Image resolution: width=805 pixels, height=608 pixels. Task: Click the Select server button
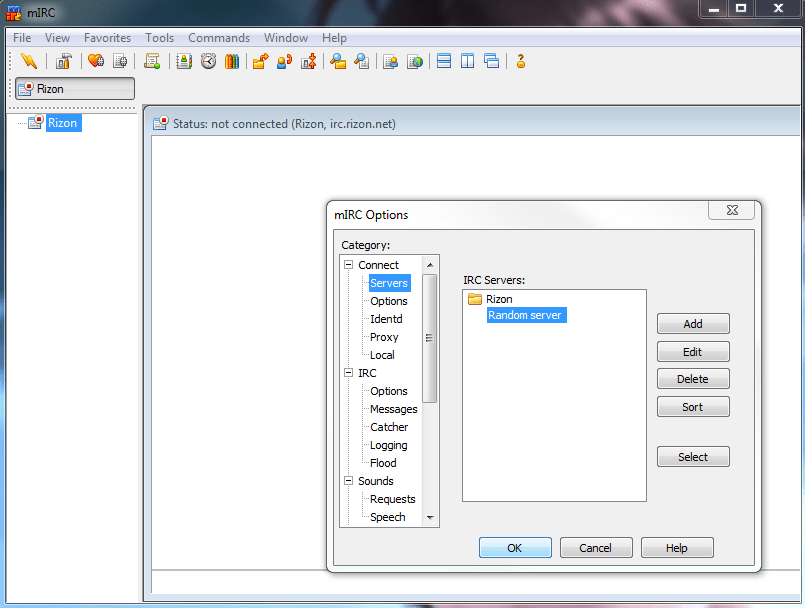(x=693, y=457)
